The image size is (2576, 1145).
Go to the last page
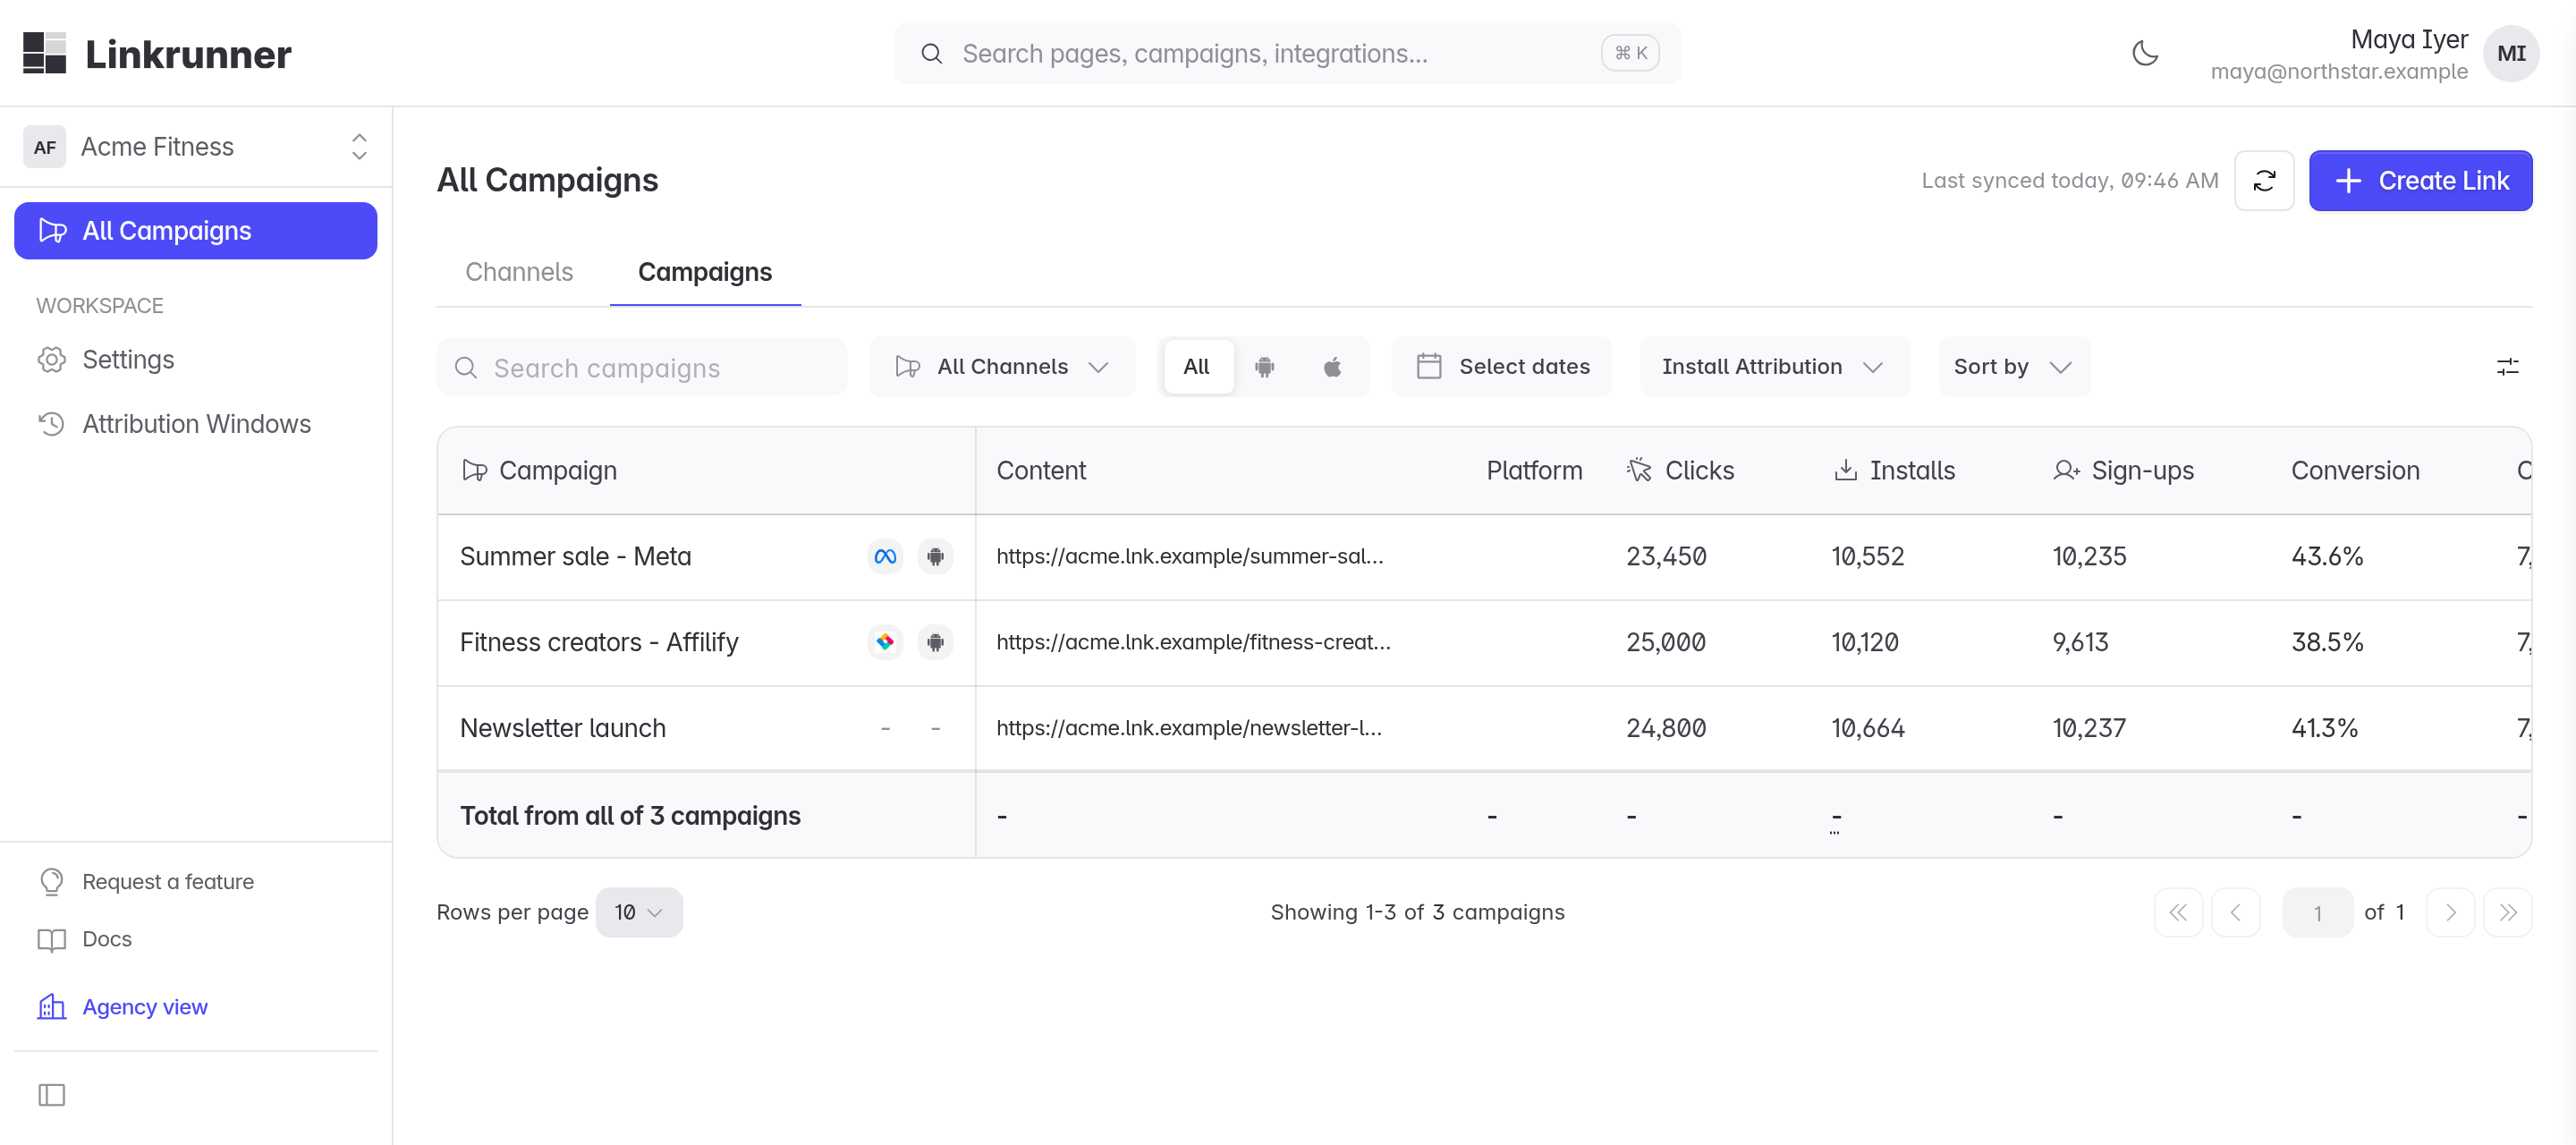click(x=2507, y=912)
